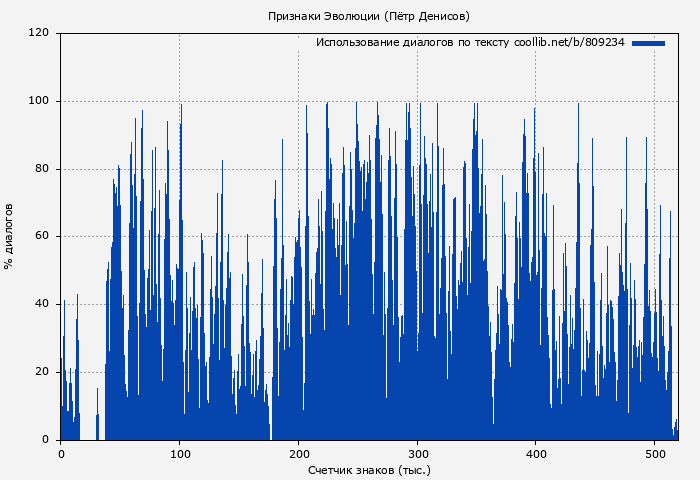Pick the 300 tick label on the X-axis

[x=417, y=453]
